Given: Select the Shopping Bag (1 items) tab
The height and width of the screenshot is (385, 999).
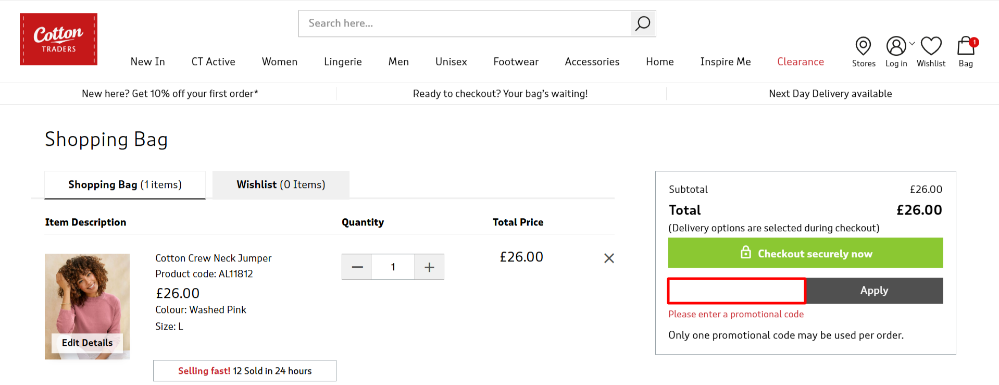Looking at the screenshot, I should click(125, 185).
